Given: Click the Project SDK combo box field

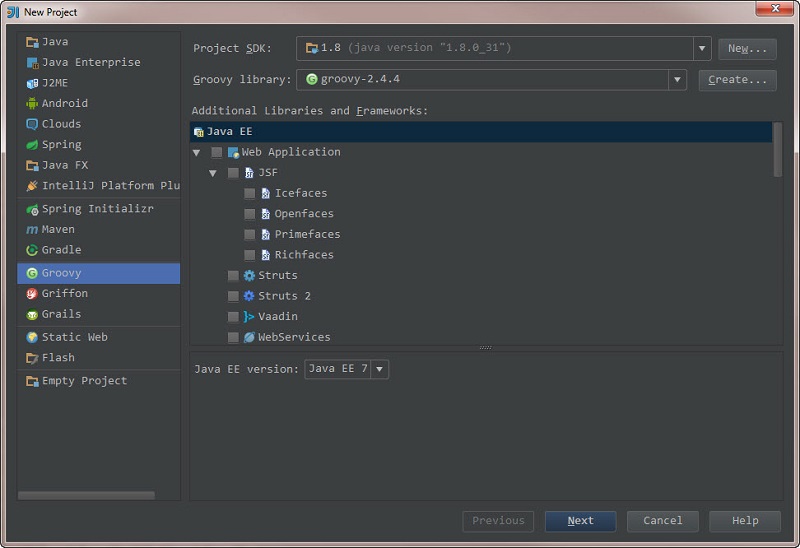Looking at the screenshot, I should (x=504, y=48).
